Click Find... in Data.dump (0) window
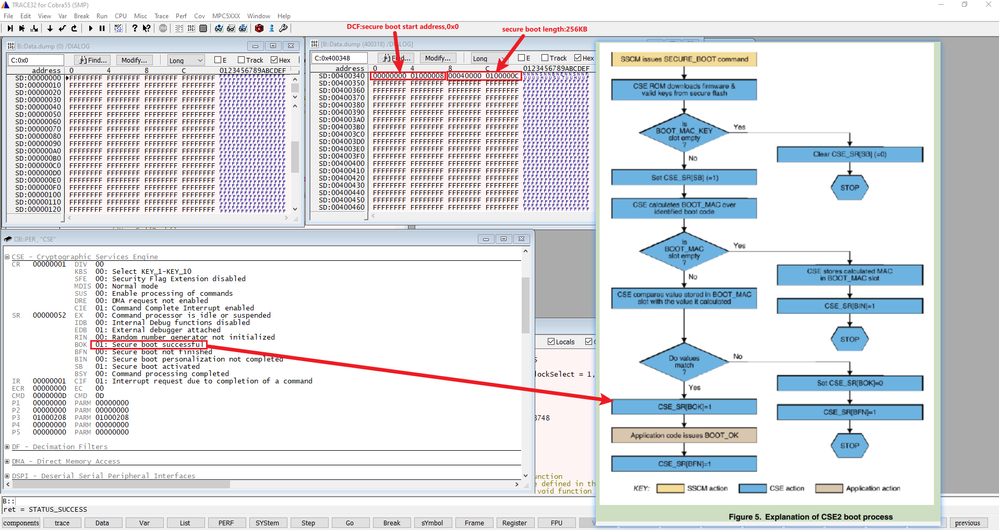This screenshot has width=999, height=530. pos(92,60)
